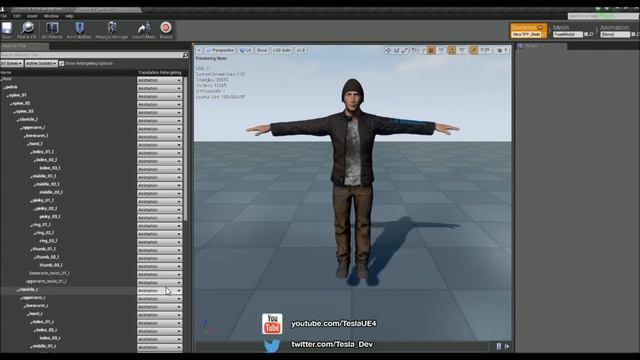Open the rotation snap angle value dropdown
Image resolution: width=640 pixels, height=360 pixels.
pyautogui.click(x=462, y=50)
